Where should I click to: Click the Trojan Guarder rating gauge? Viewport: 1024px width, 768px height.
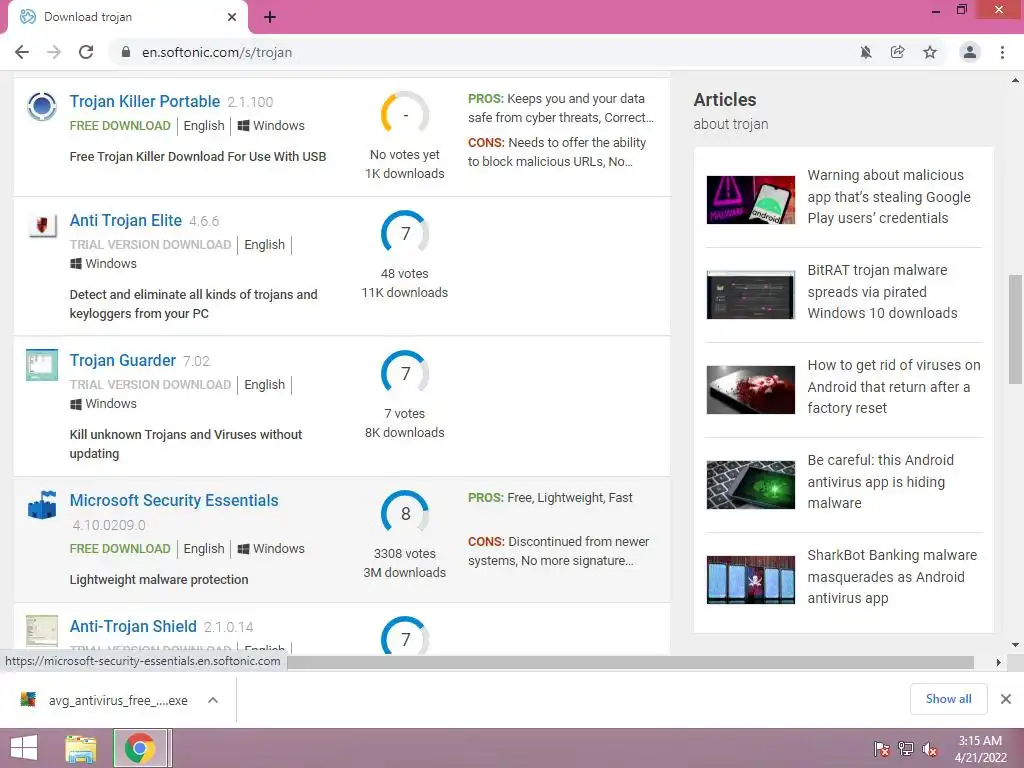(405, 373)
